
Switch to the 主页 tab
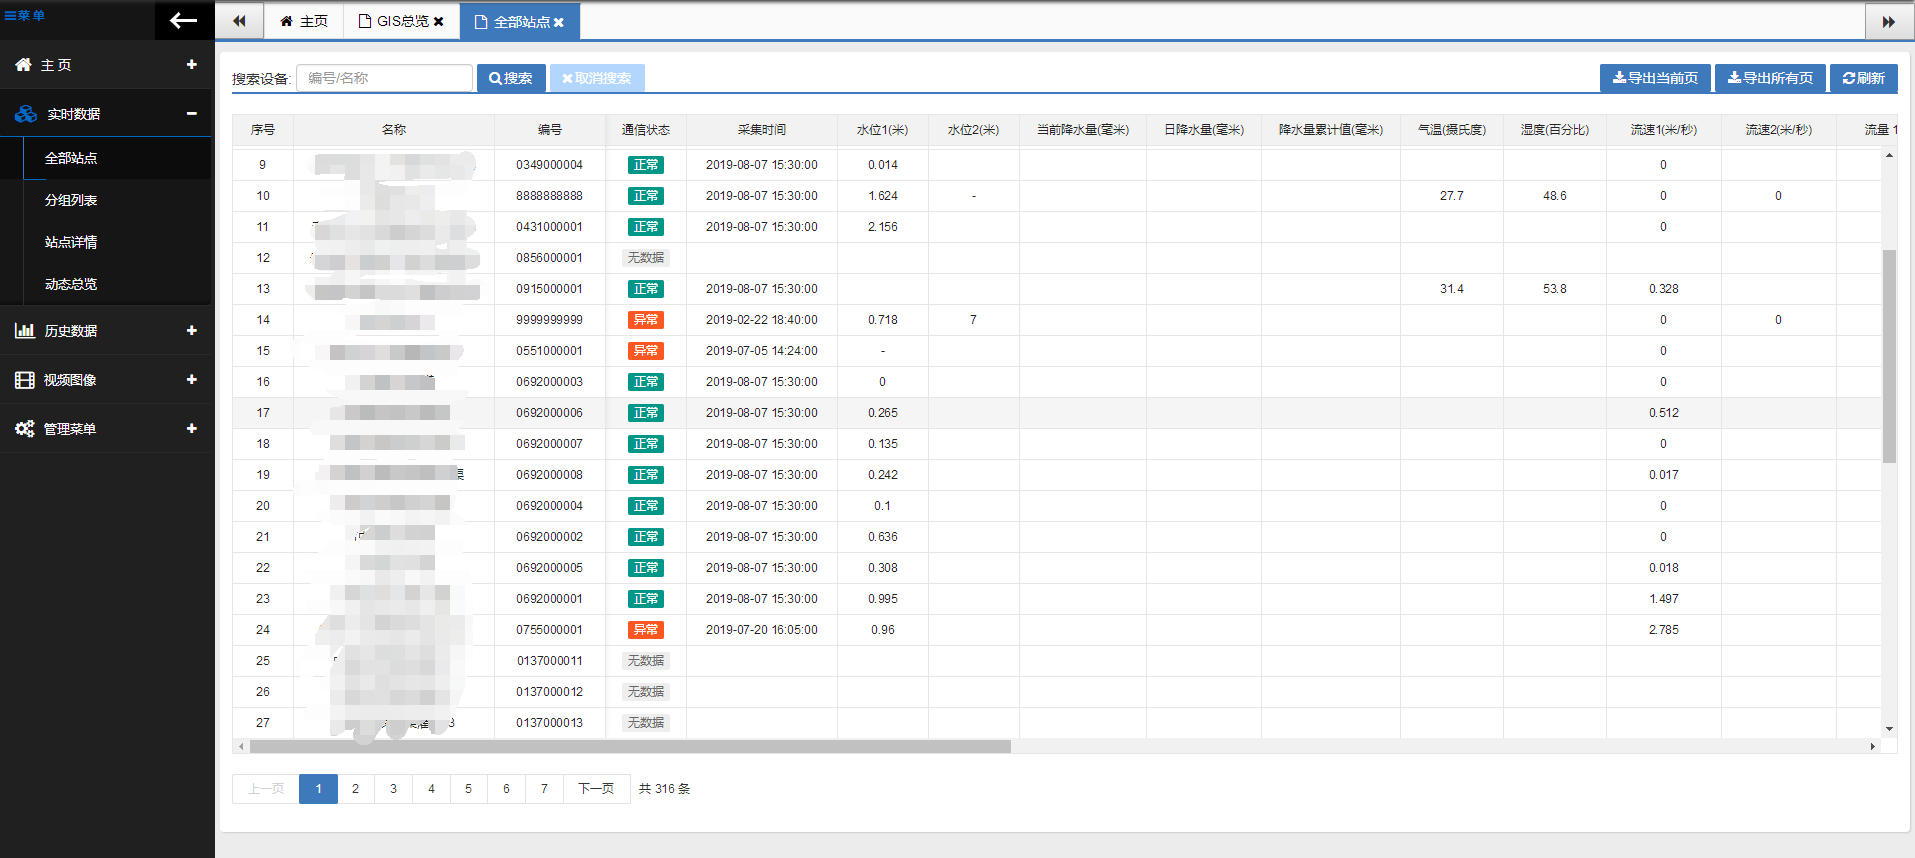click(304, 21)
